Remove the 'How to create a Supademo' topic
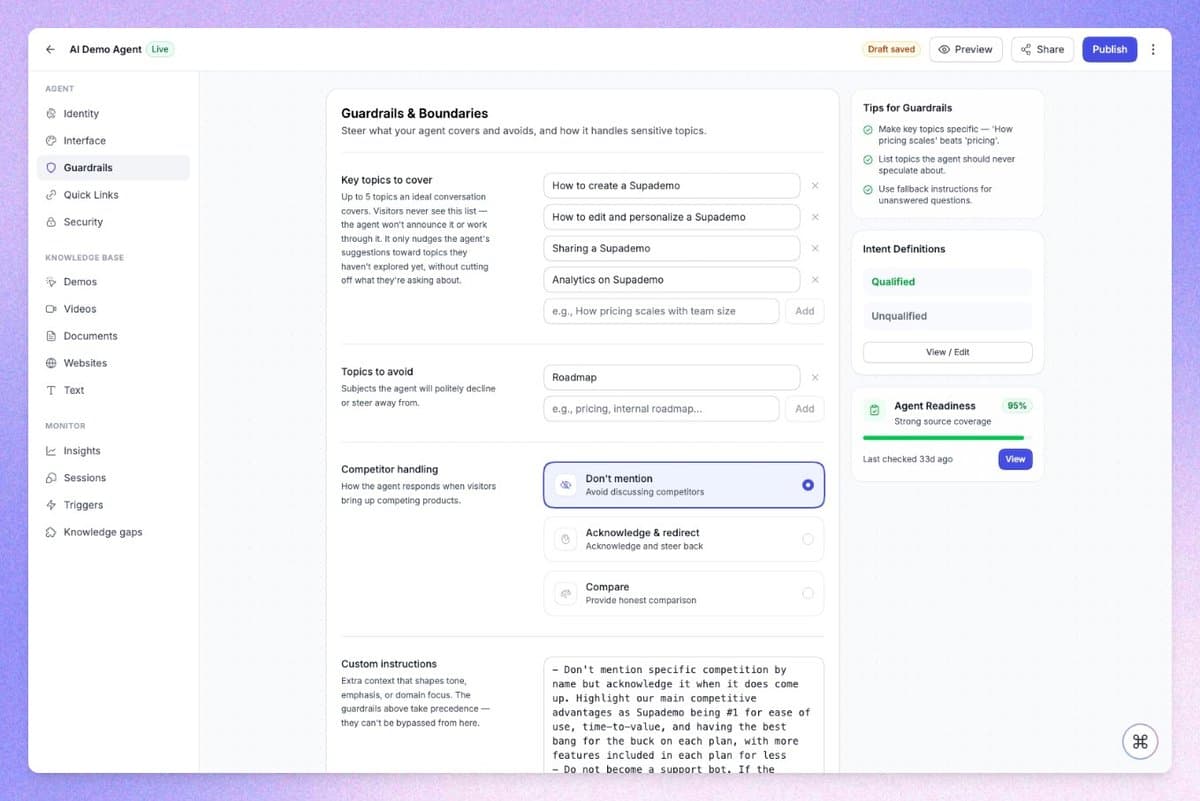The width and height of the screenshot is (1200, 801). 815,186
